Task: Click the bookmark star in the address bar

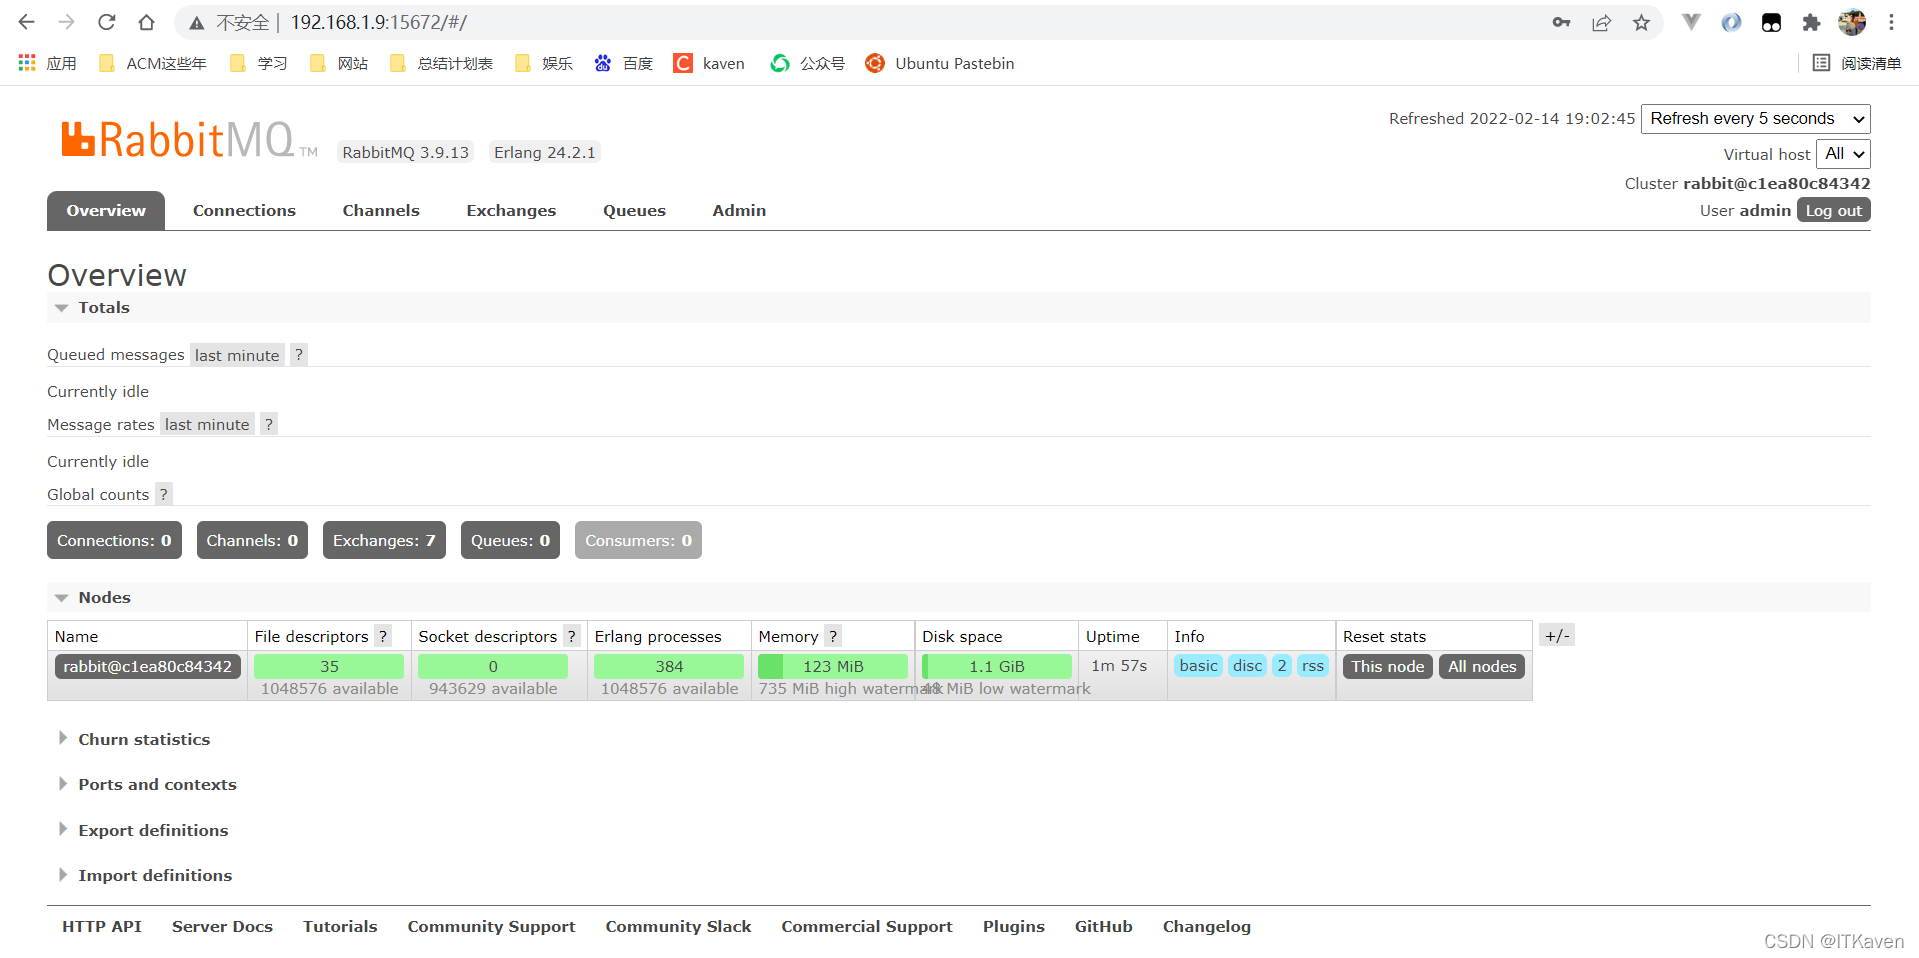Action: (x=1641, y=22)
